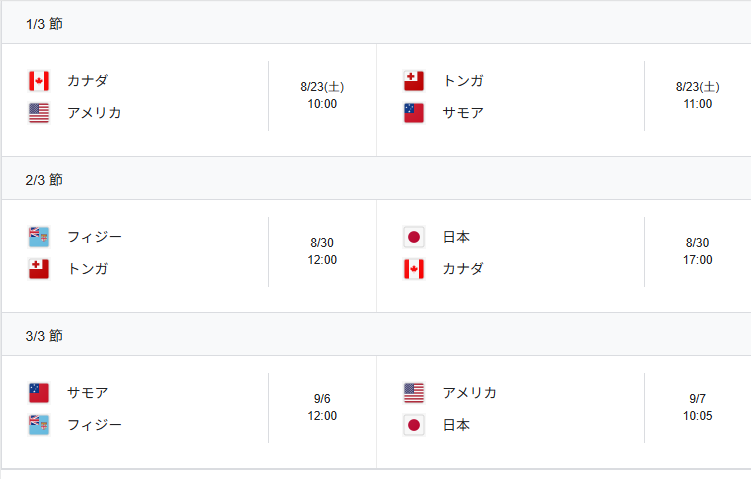Click the 9/7 10:05 match time

pos(697,407)
